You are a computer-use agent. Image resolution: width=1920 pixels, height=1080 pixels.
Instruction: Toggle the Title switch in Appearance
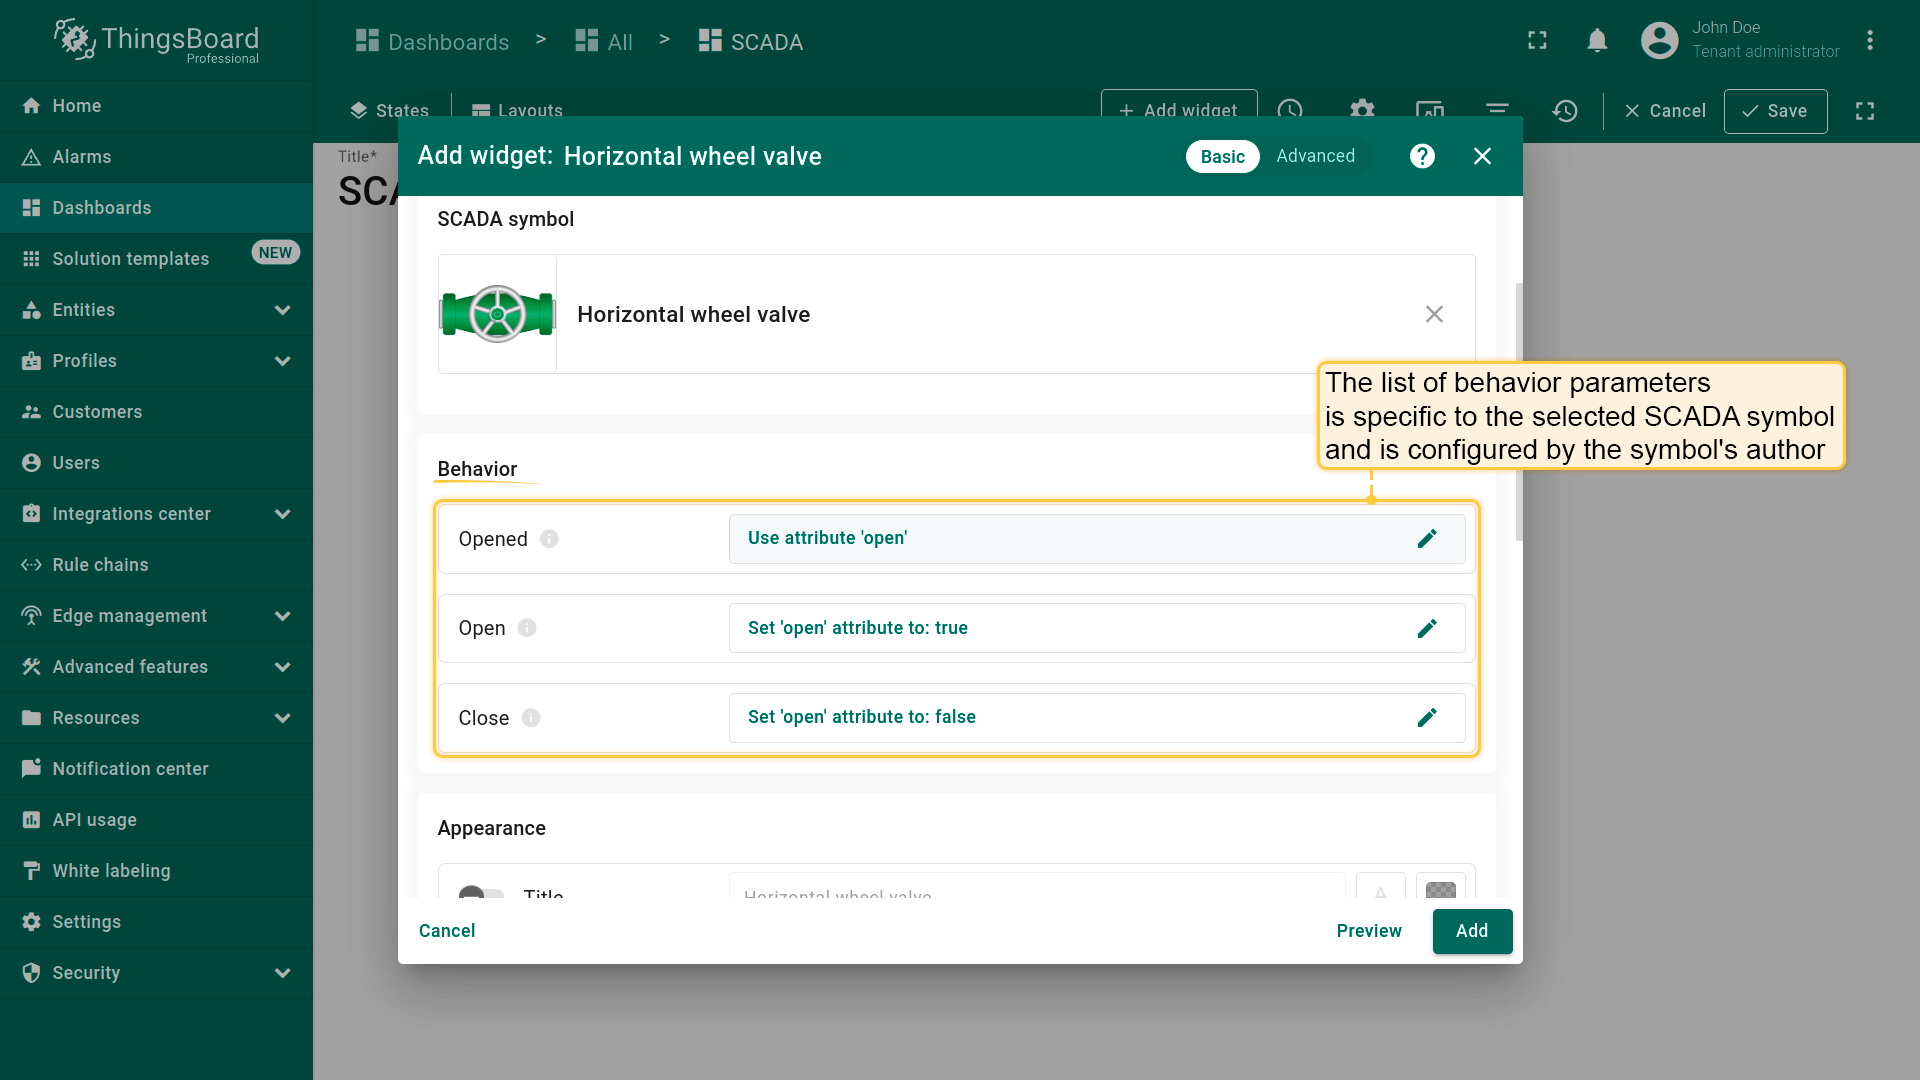point(481,893)
